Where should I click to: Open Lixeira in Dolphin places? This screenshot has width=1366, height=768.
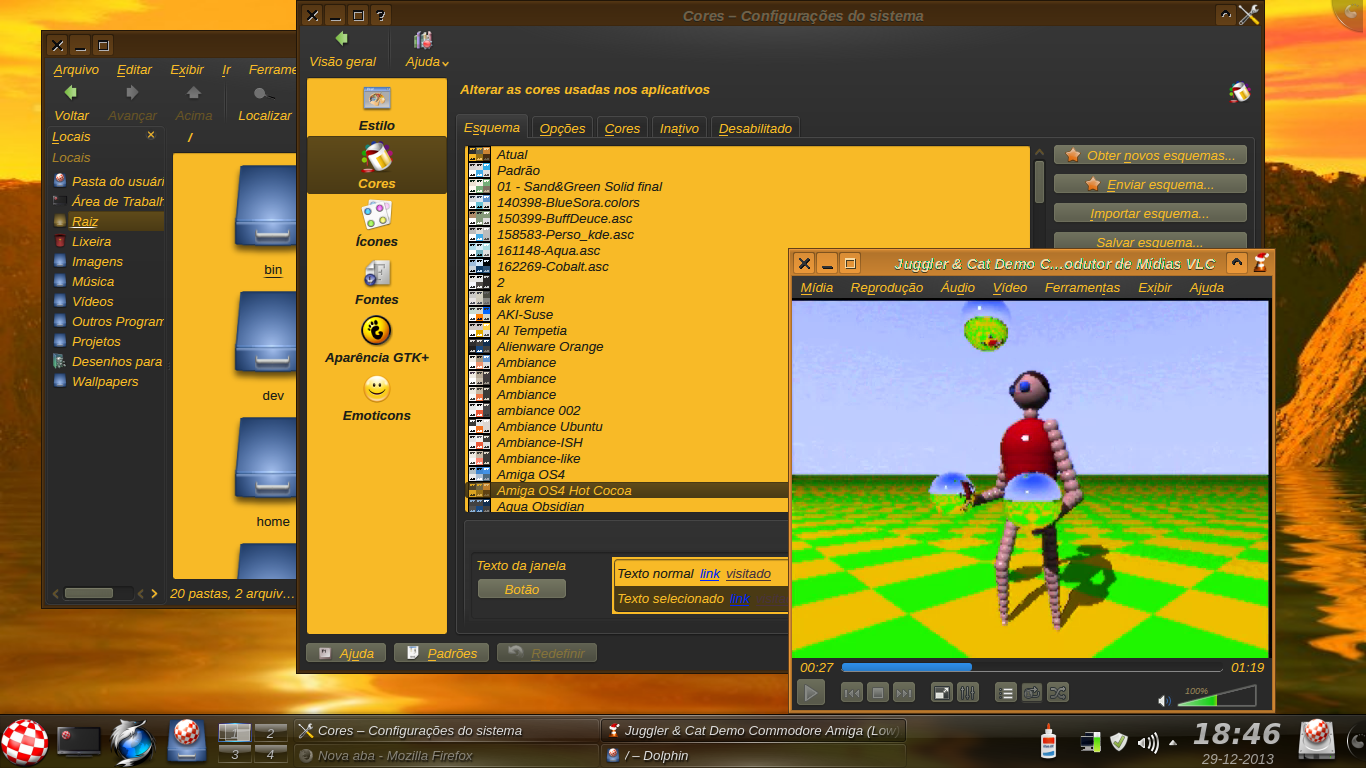tap(107, 241)
